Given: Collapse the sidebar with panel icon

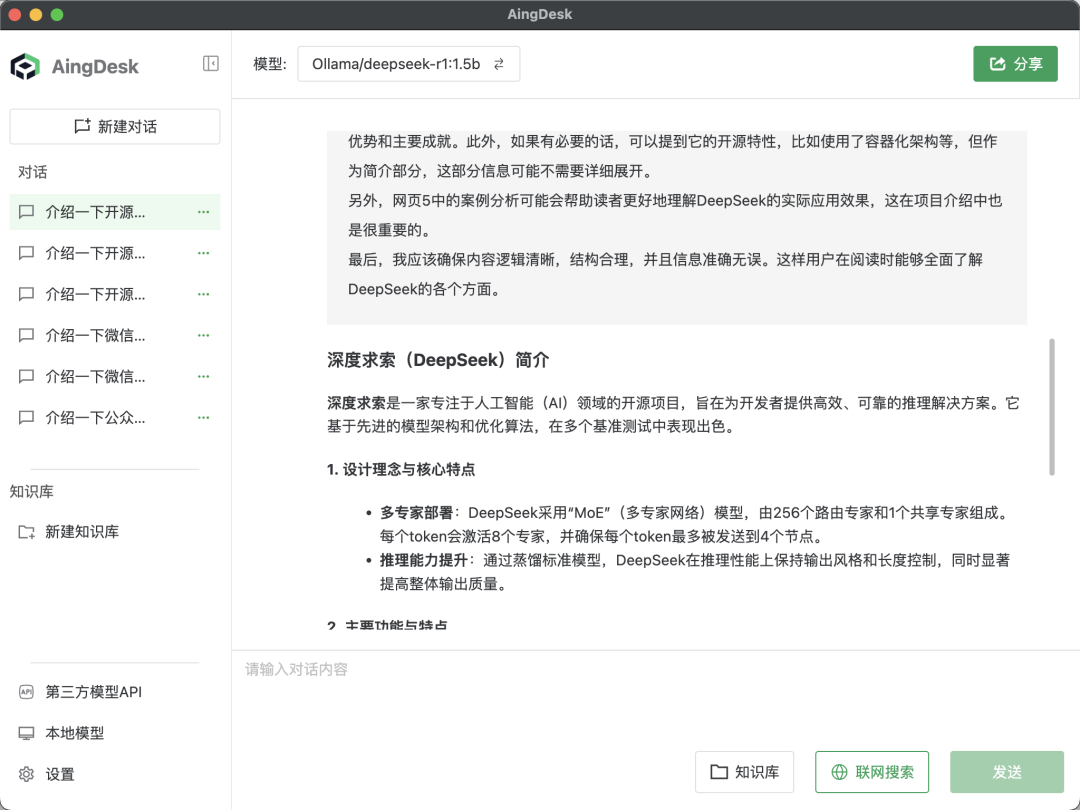Looking at the screenshot, I should 211,64.
